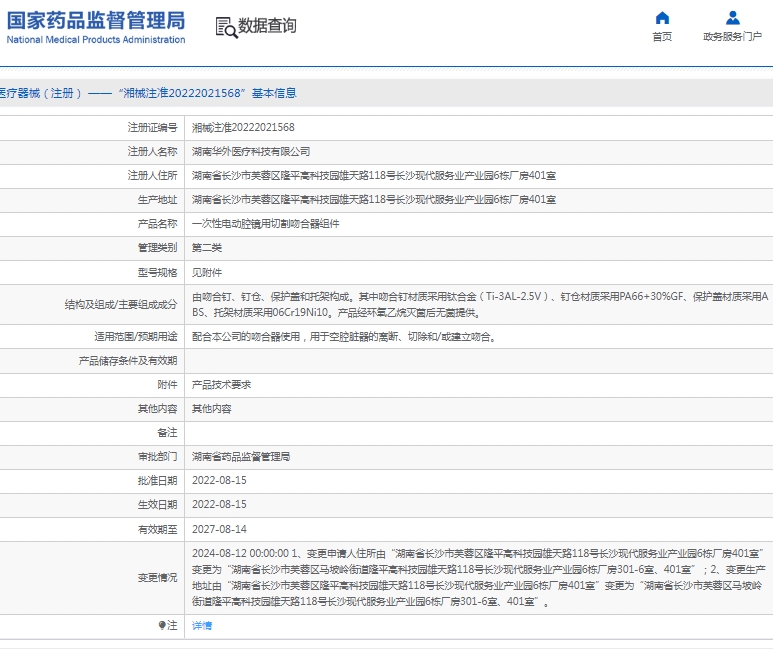Screen dimensions: 773x649
Task: Click the 变更情况 label
Action: (157, 577)
